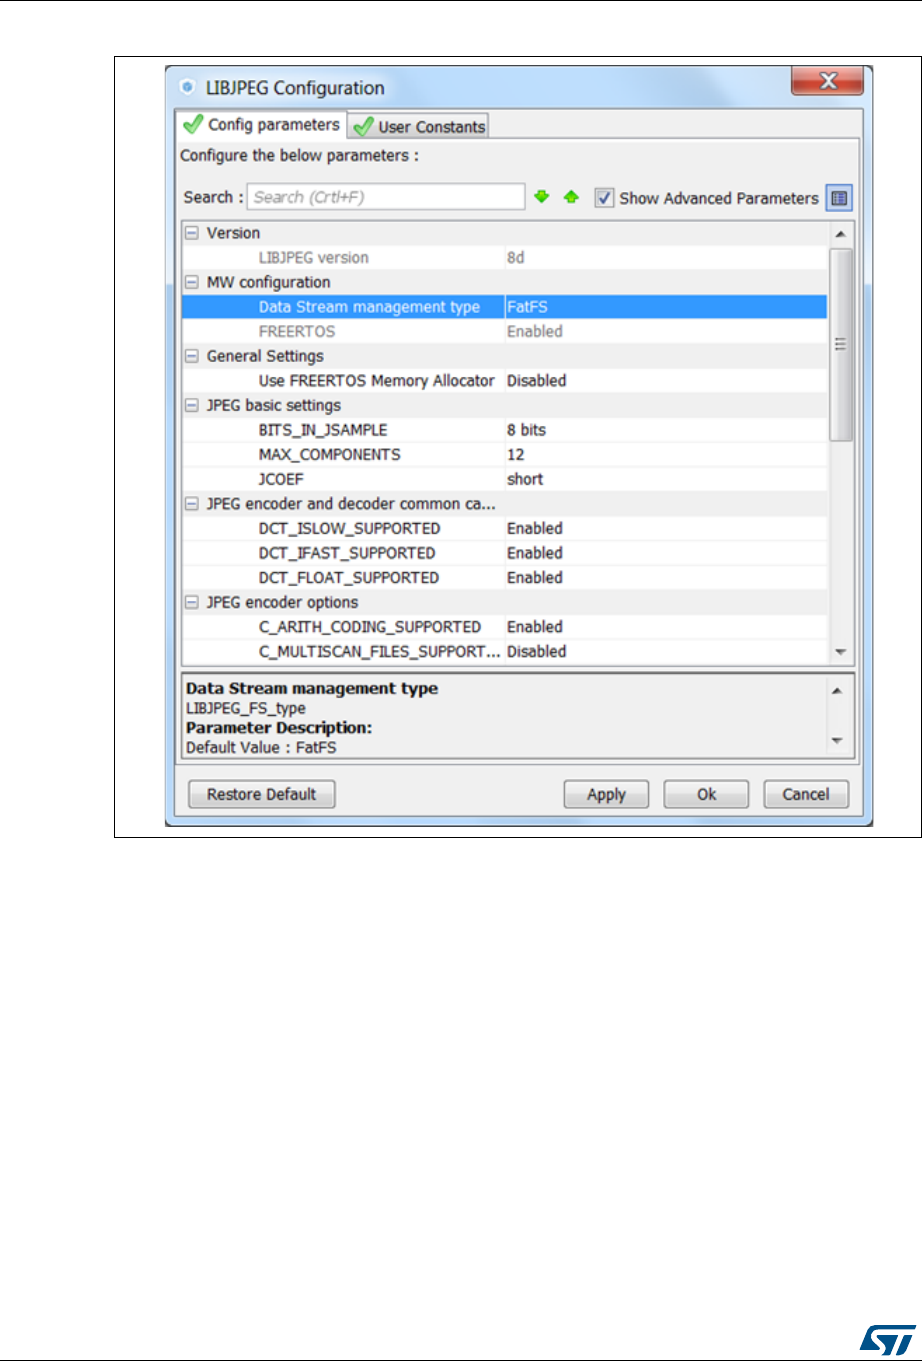Click the Apply button

(x=606, y=794)
